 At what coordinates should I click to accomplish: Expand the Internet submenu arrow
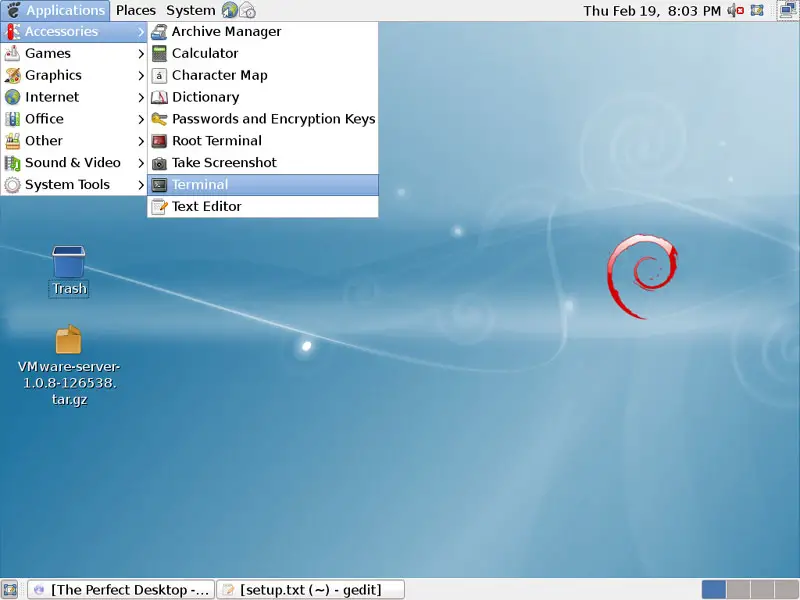141,97
